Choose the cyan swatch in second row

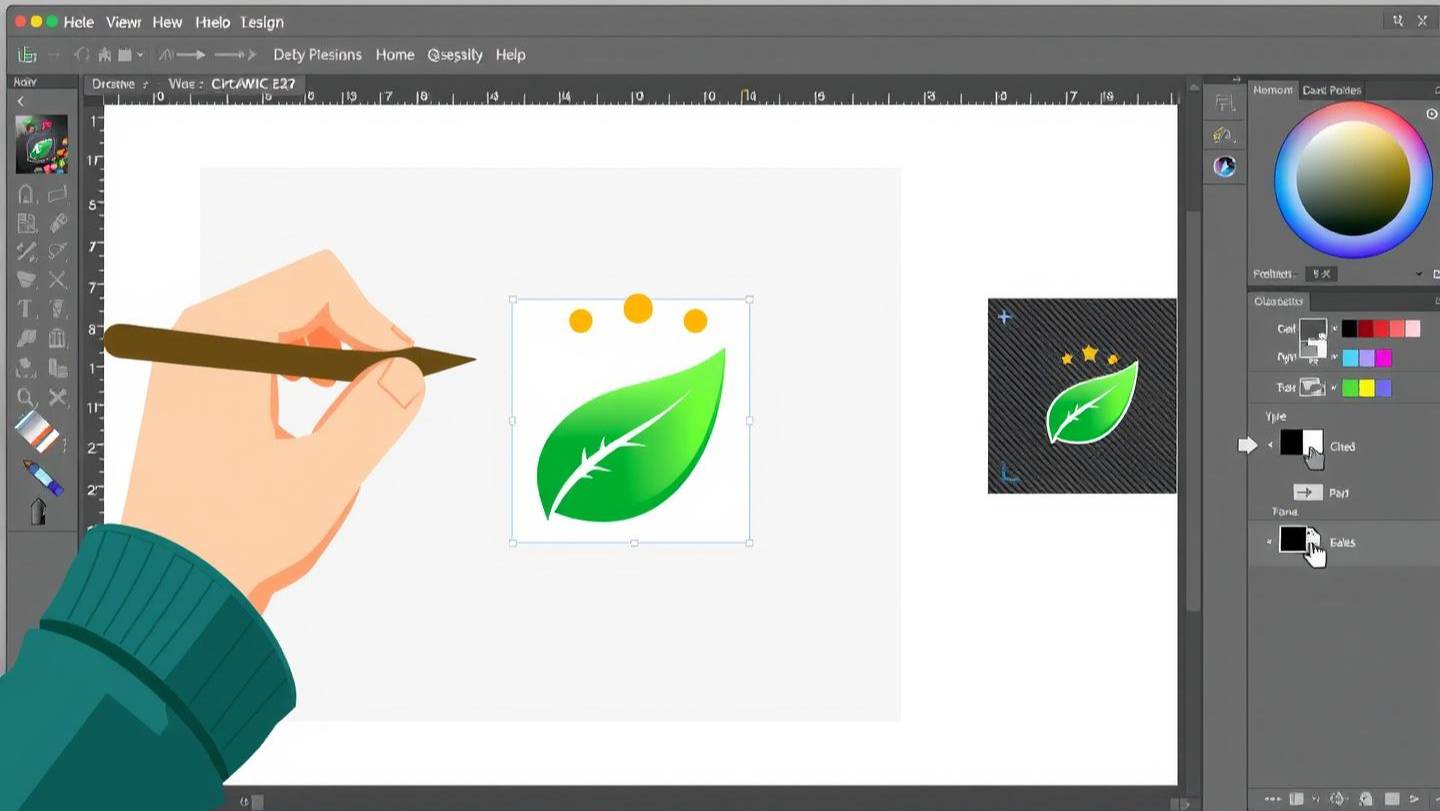pyautogui.click(x=1350, y=358)
